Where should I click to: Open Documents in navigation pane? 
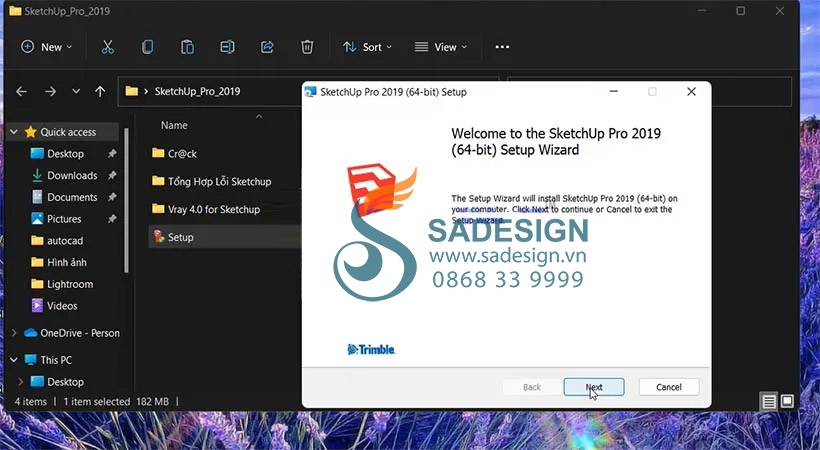[x=72, y=197]
